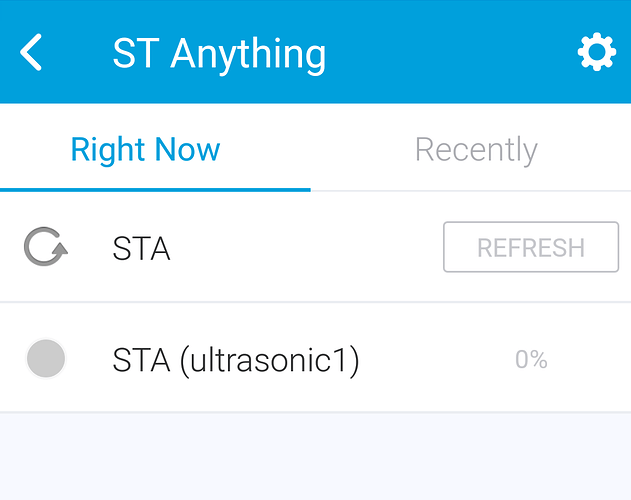Tap the blue header space left of back arrow
Viewport: 631px width, 500px height.
click(x=8, y=52)
